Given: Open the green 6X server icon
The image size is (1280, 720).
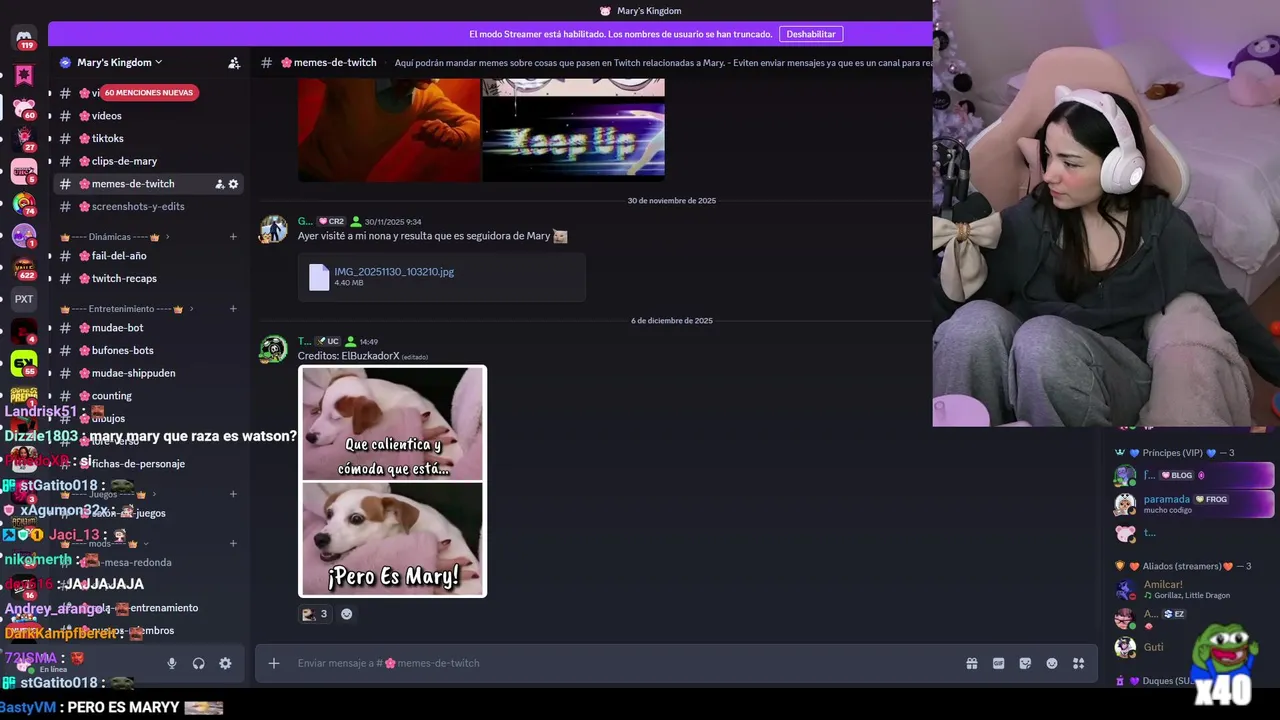Looking at the screenshot, I should (24, 363).
